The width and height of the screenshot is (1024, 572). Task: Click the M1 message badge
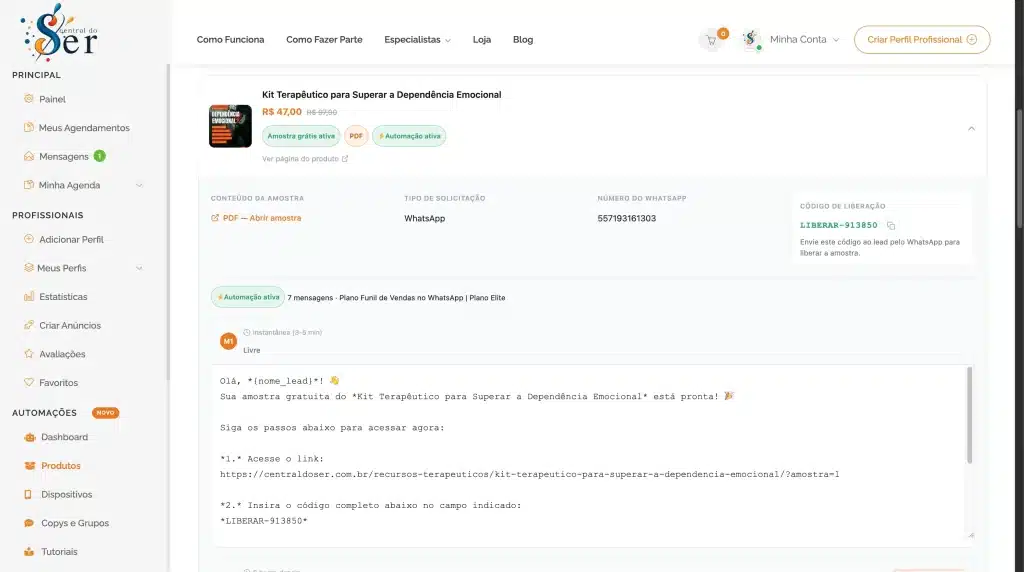click(x=228, y=341)
